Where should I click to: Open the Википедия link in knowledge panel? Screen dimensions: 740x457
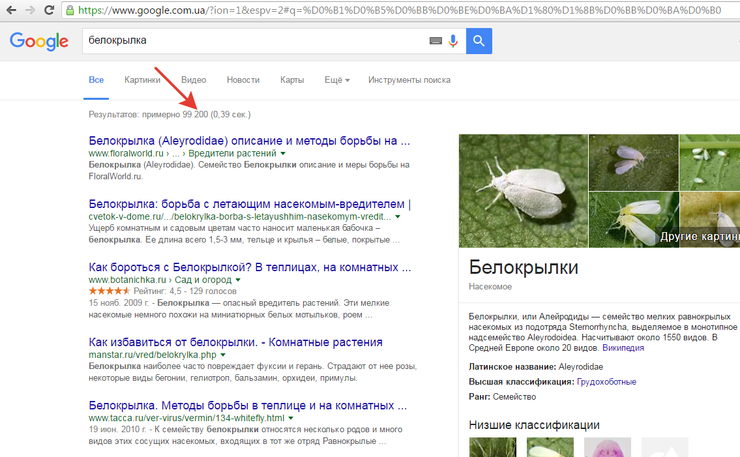624,349
